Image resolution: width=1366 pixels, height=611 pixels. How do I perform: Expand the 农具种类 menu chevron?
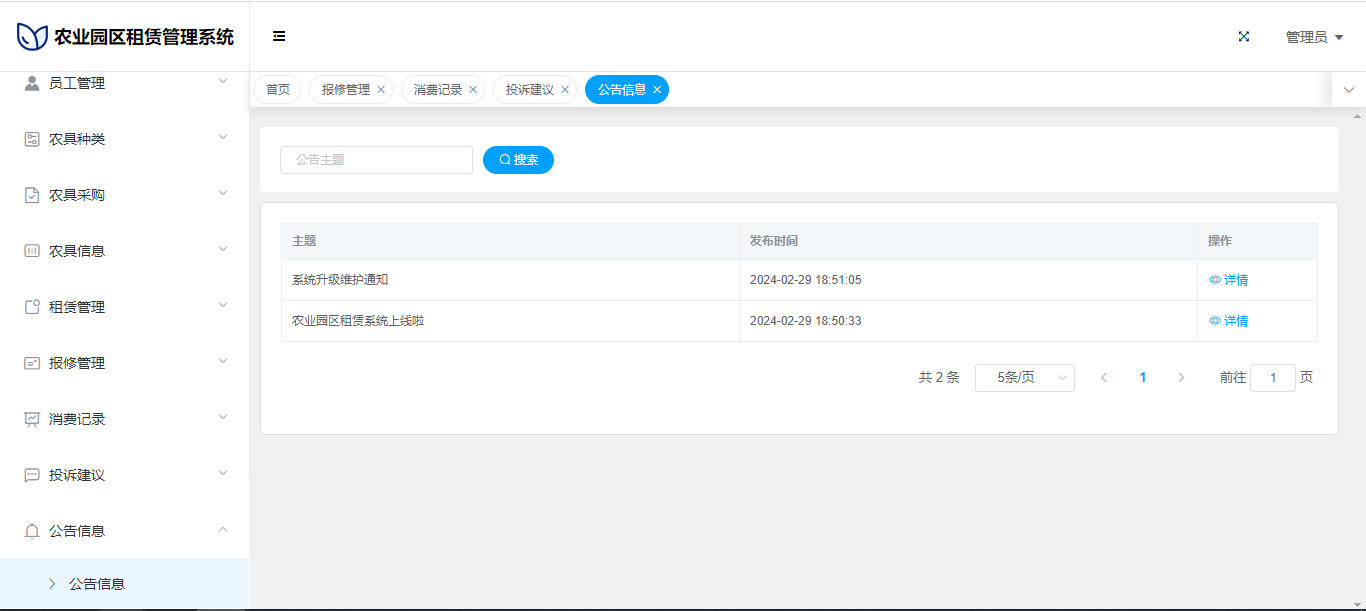pos(223,137)
